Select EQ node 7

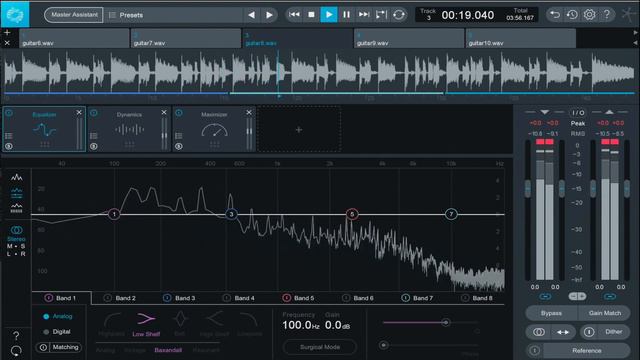click(451, 214)
